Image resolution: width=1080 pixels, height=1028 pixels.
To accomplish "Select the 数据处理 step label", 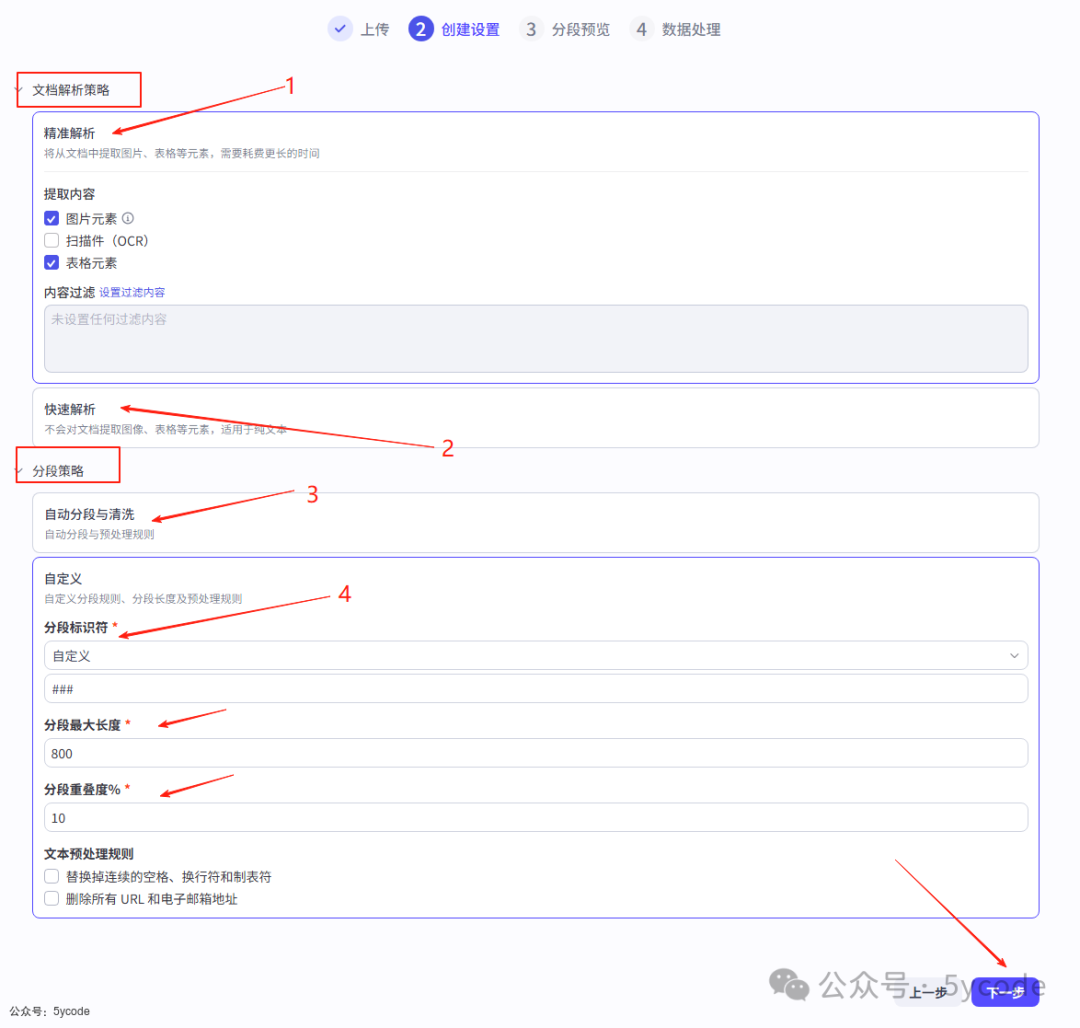I will pos(691,30).
